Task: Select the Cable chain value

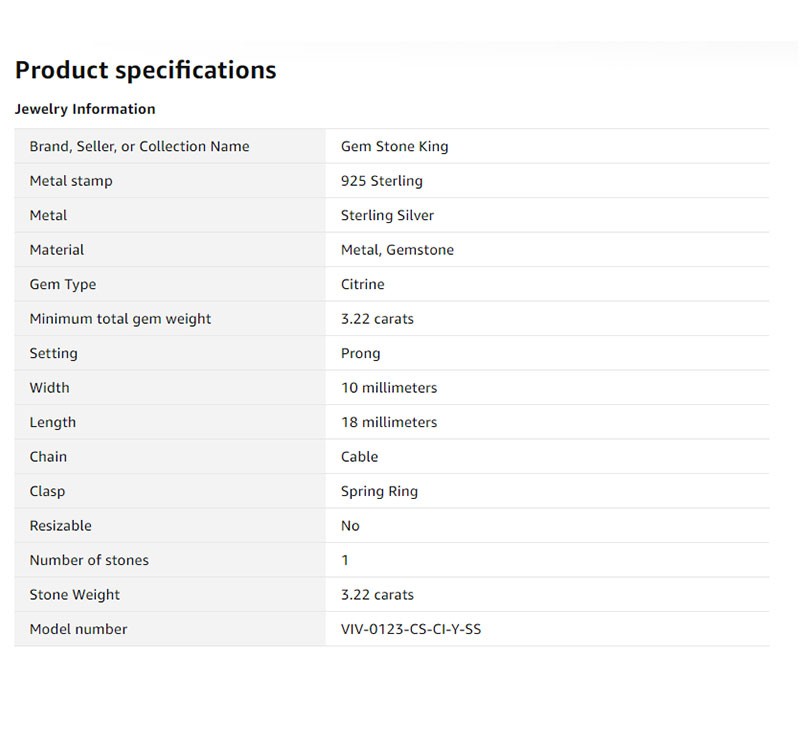Action: [359, 457]
